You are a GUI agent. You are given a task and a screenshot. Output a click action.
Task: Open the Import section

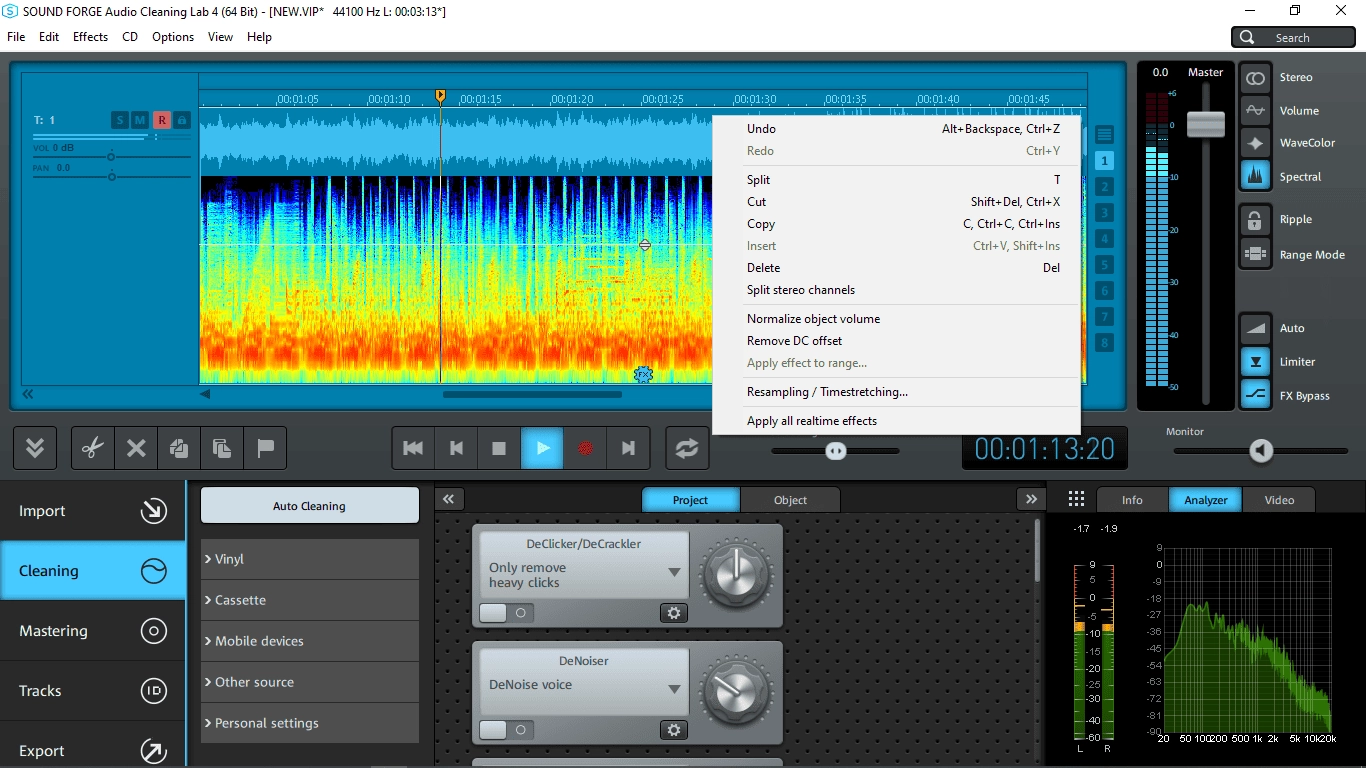click(x=92, y=511)
